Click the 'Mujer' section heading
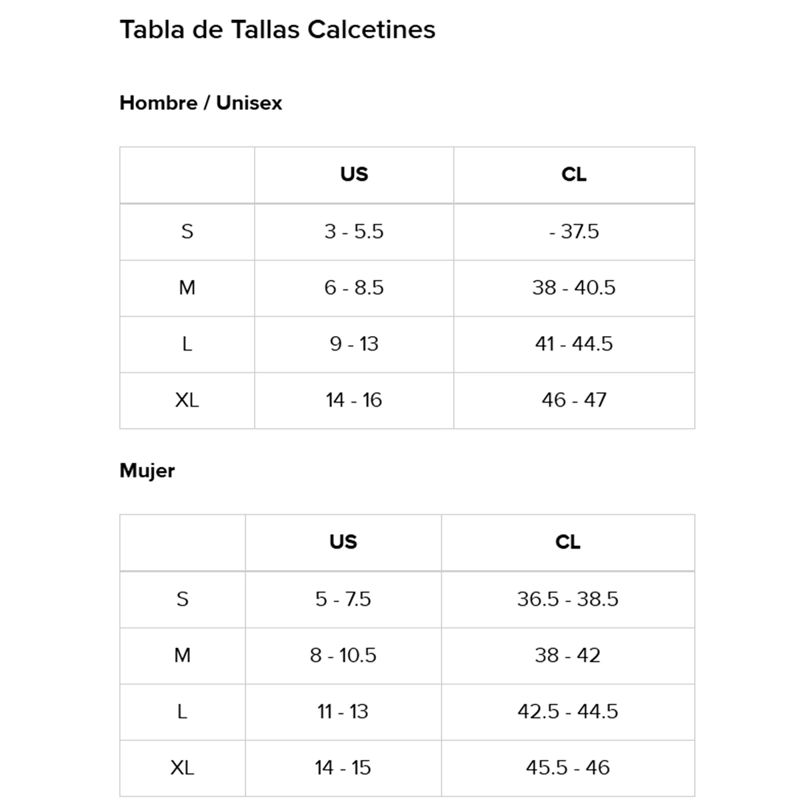800x800 pixels. click(147, 471)
